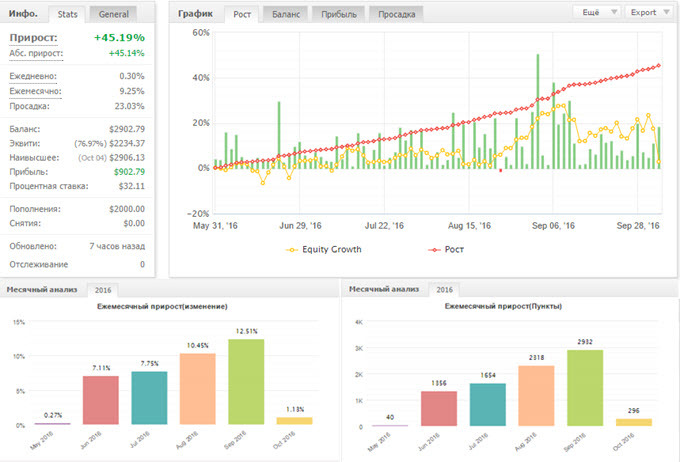Screen dimensions: 680x462
Task: Switch to the Баланс chart tab
Action: click(x=286, y=14)
